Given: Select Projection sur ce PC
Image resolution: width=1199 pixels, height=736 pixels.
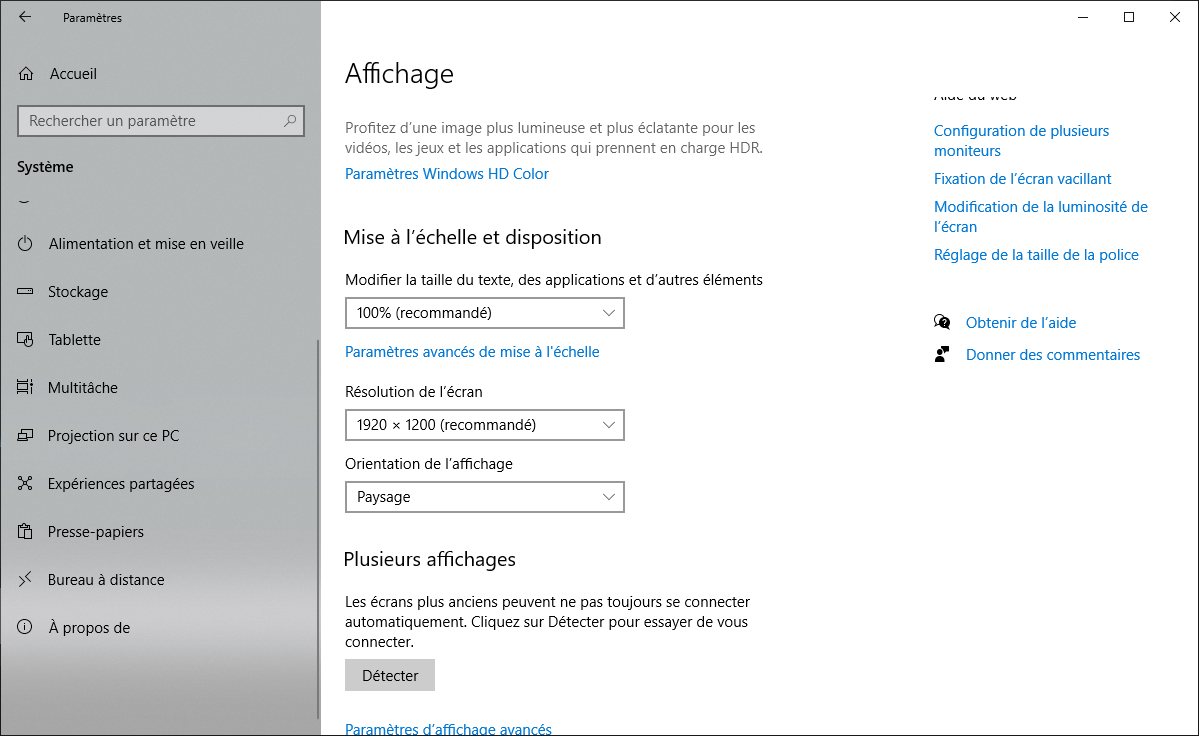Looking at the screenshot, I should point(113,436).
